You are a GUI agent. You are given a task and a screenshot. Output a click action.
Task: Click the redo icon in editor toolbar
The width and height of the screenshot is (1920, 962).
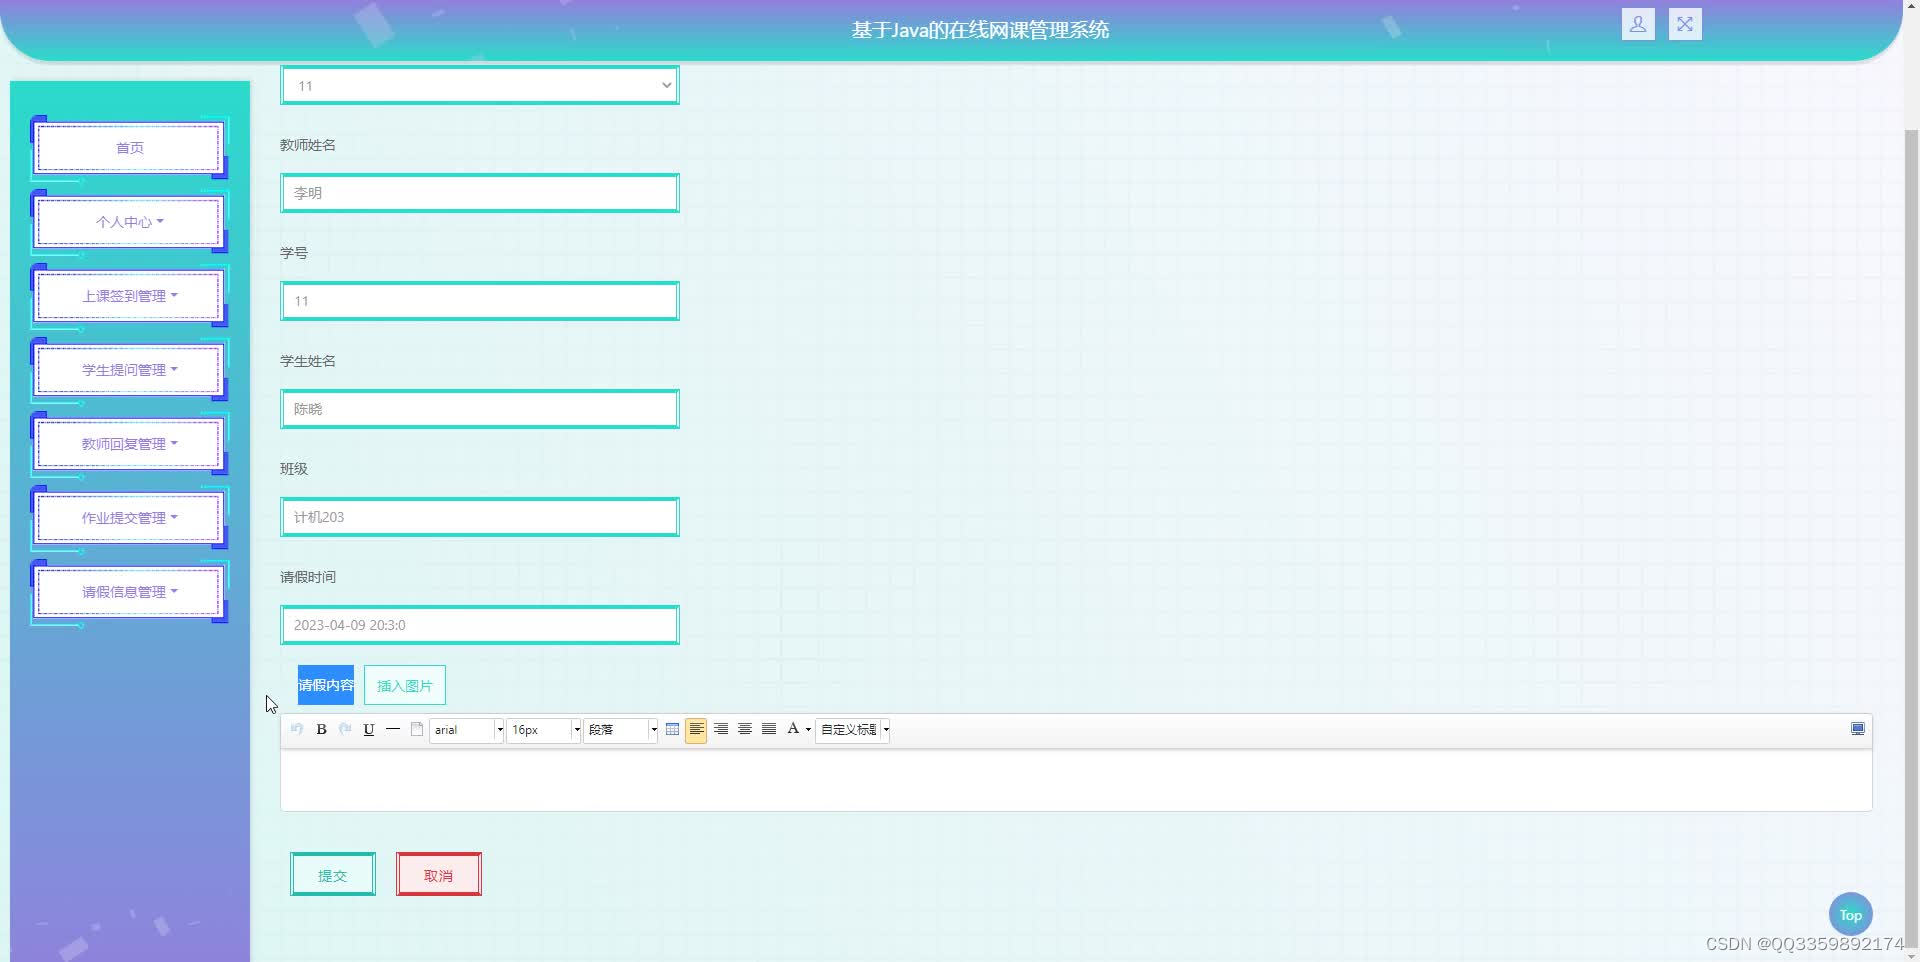(345, 729)
